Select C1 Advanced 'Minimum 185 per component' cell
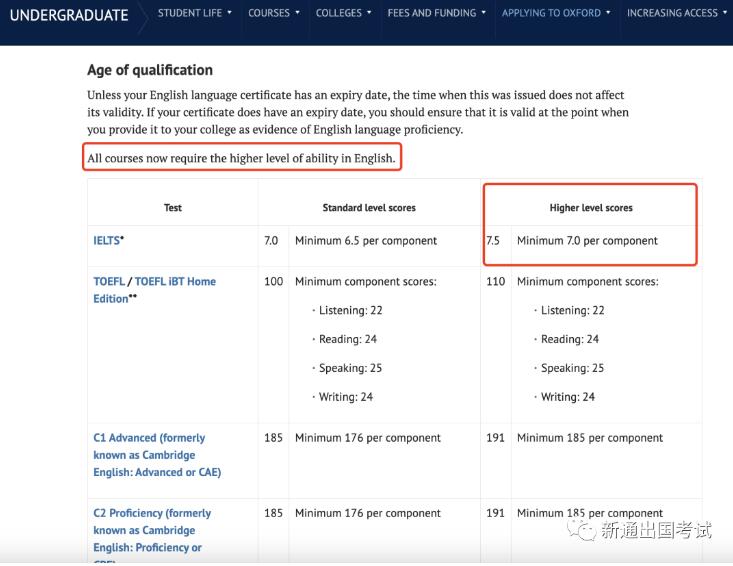Screen dimensions: 733x566 [589, 438]
